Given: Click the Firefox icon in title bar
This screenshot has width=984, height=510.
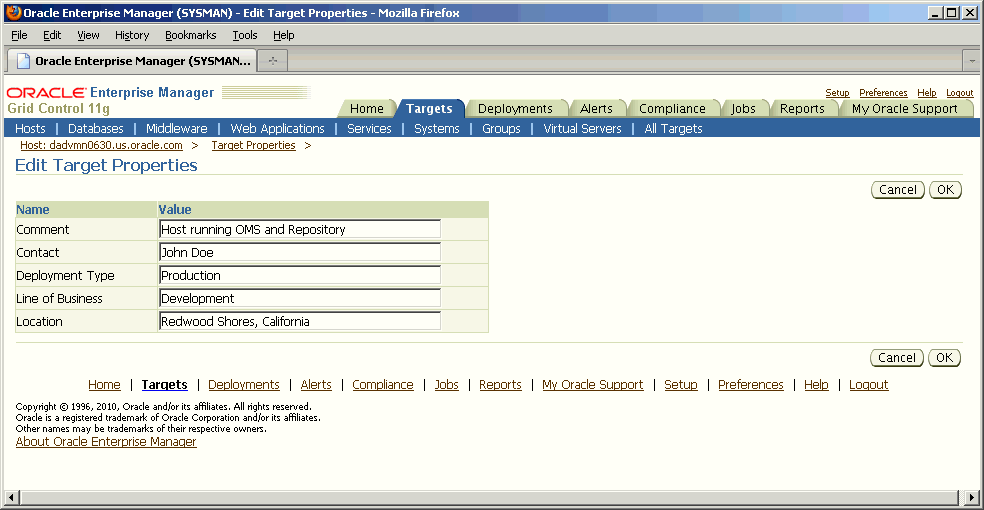Looking at the screenshot, I should pyautogui.click(x=13, y=13).
